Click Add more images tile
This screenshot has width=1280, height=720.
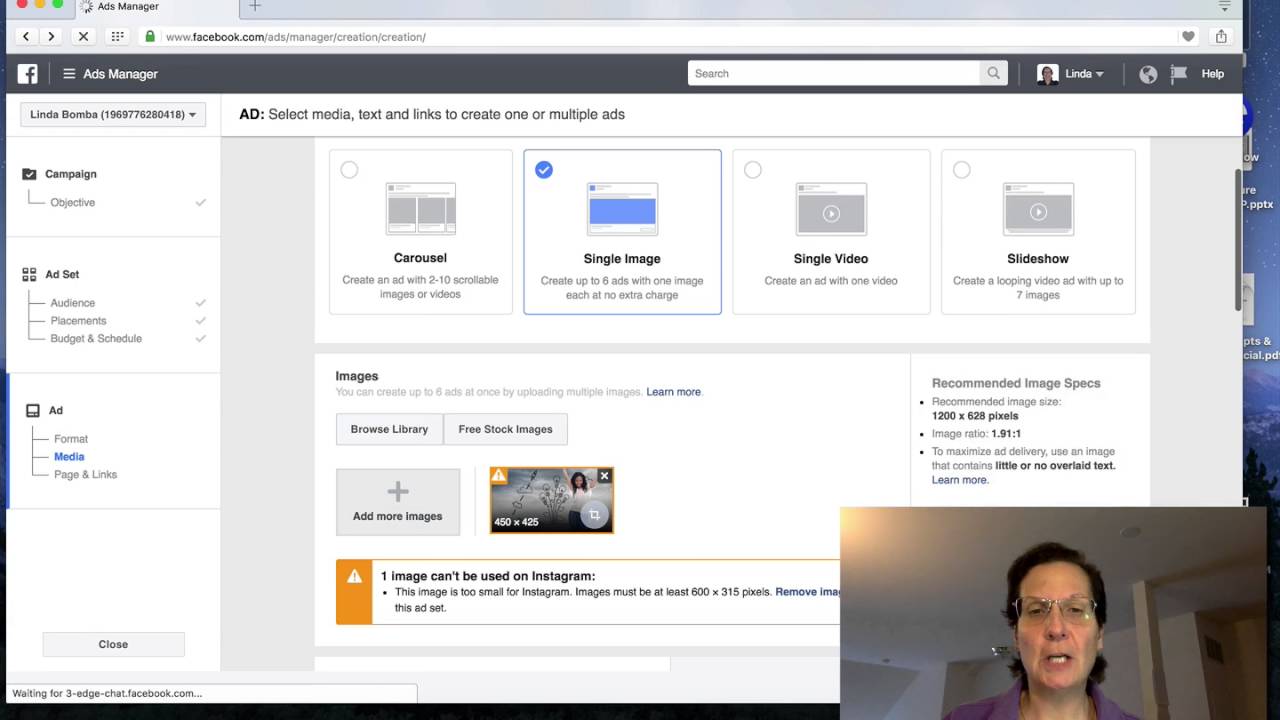pos(398,501)
